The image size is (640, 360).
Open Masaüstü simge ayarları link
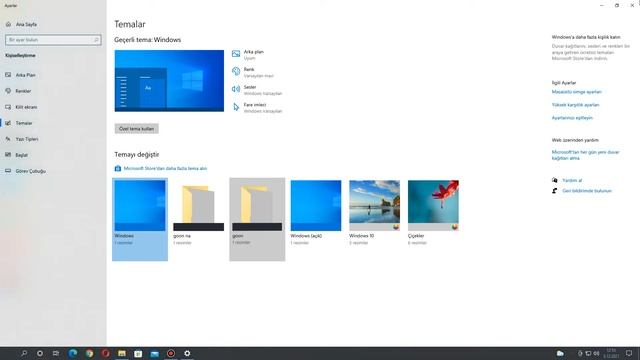[x=576, y=92]
